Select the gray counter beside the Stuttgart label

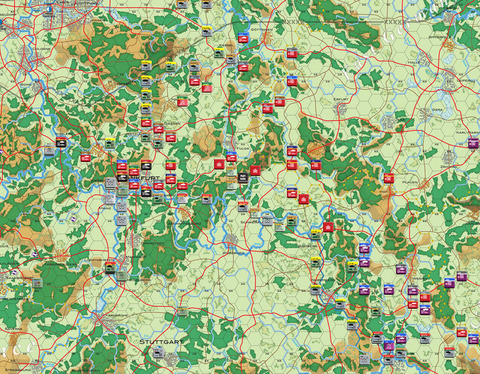point(158,352)
